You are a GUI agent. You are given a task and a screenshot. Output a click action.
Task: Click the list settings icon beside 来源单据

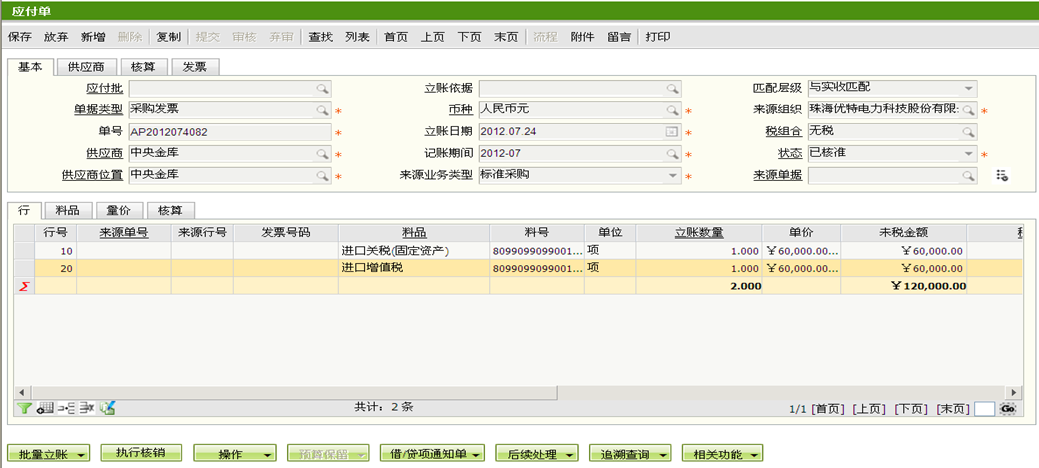click(1001, 176)
